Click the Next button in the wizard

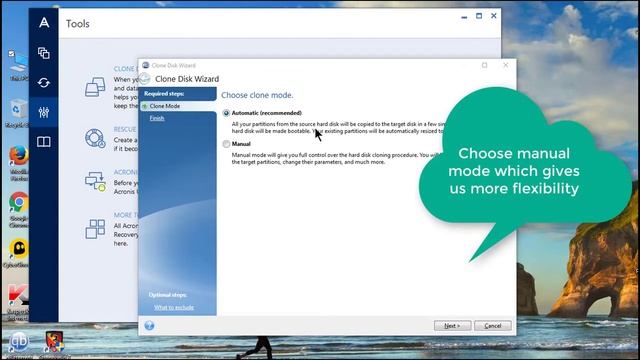tap(452, 326)
